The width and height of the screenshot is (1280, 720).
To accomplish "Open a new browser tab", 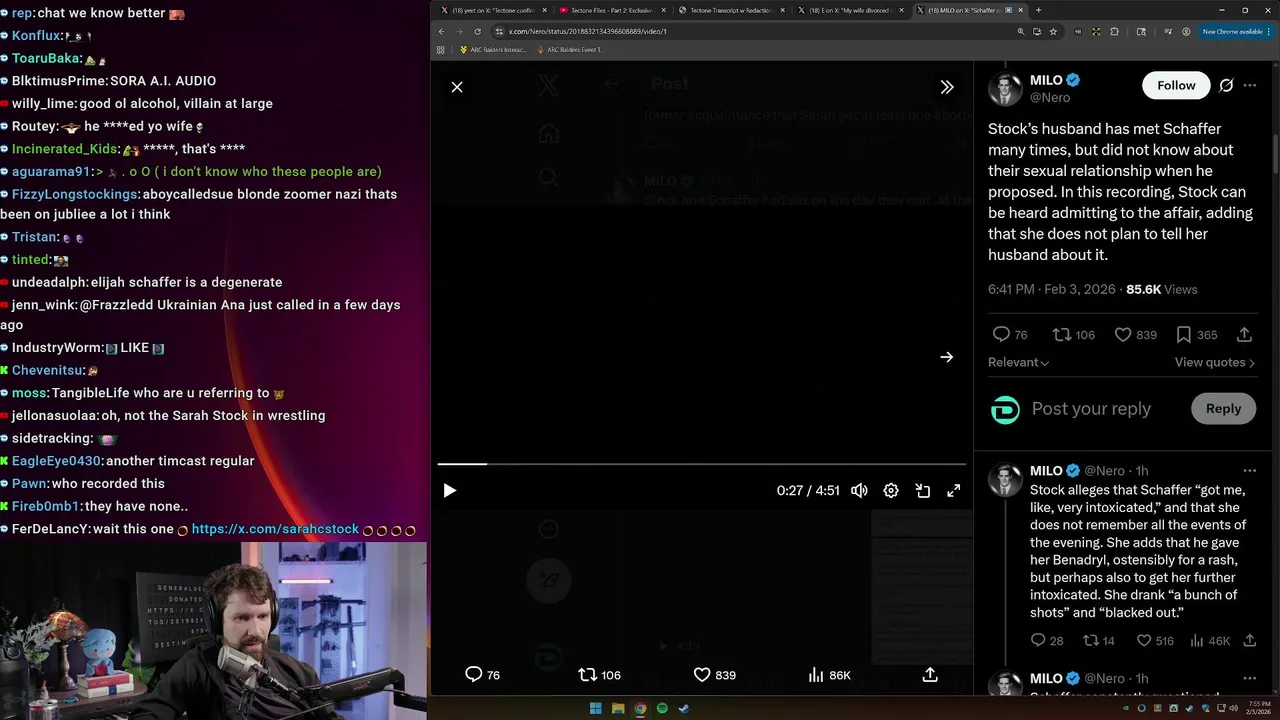I will click(1038, 10).
